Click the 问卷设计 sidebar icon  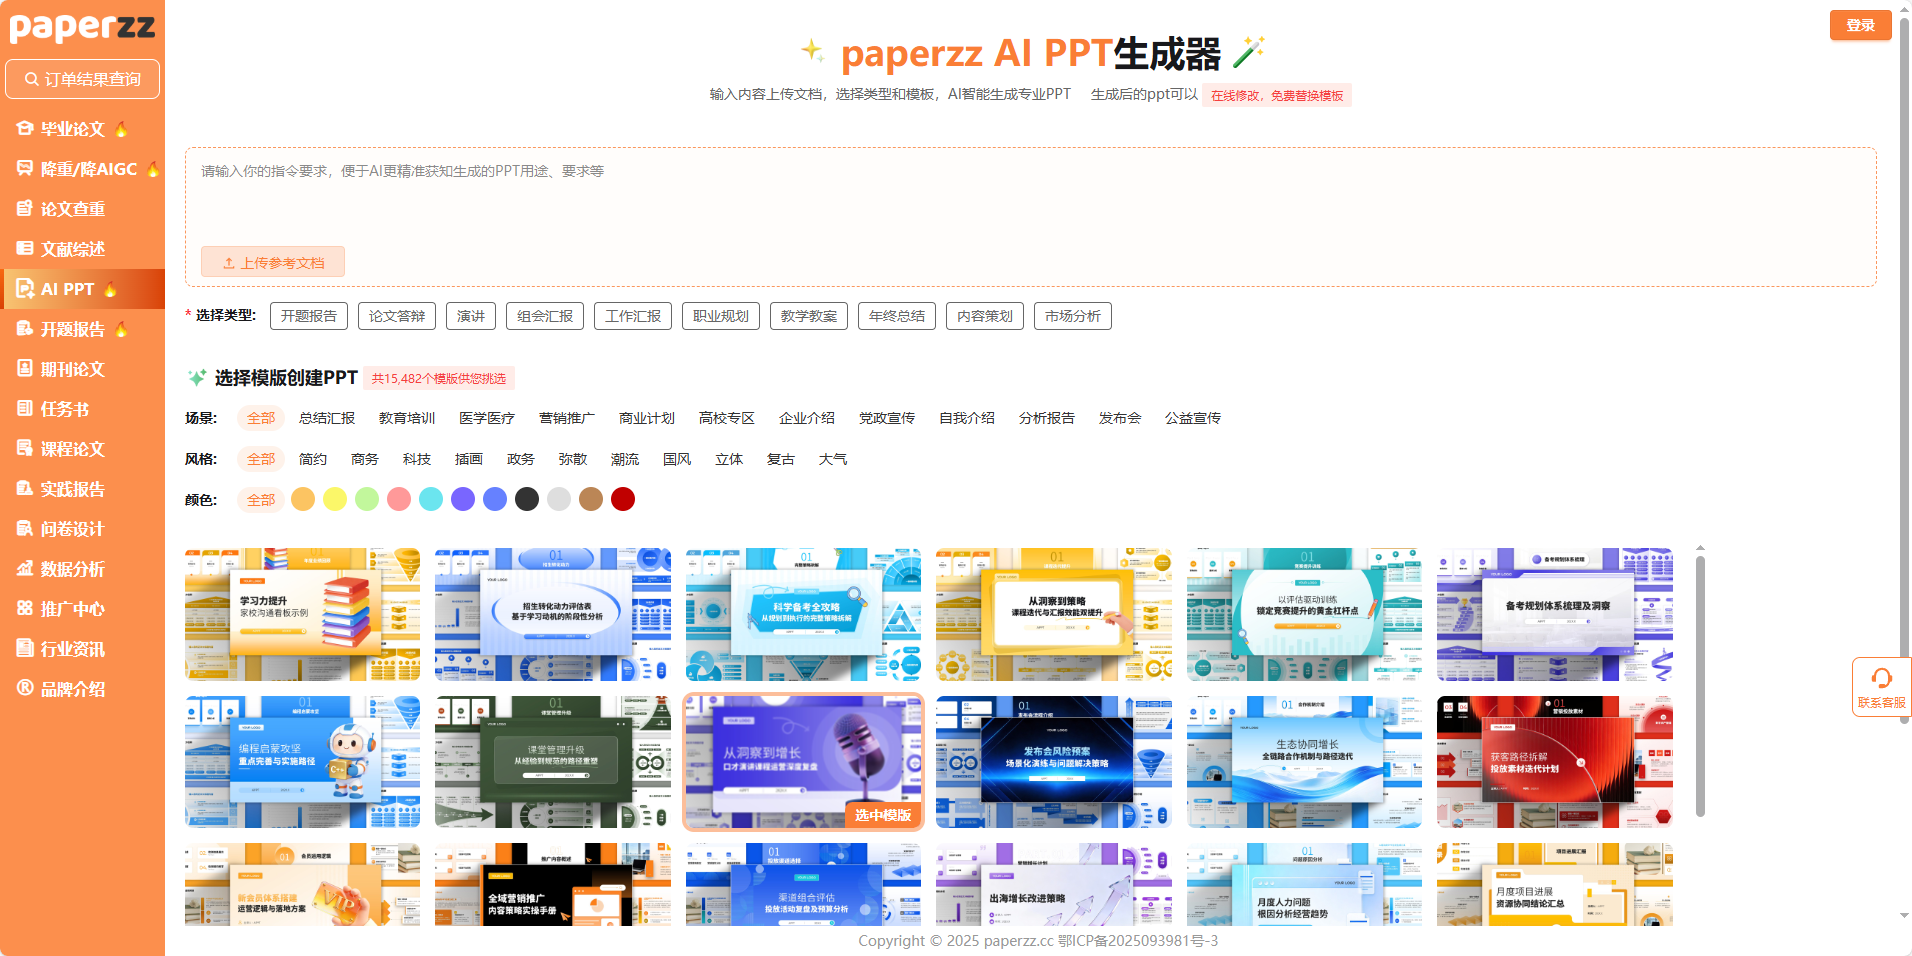[25, 529]
